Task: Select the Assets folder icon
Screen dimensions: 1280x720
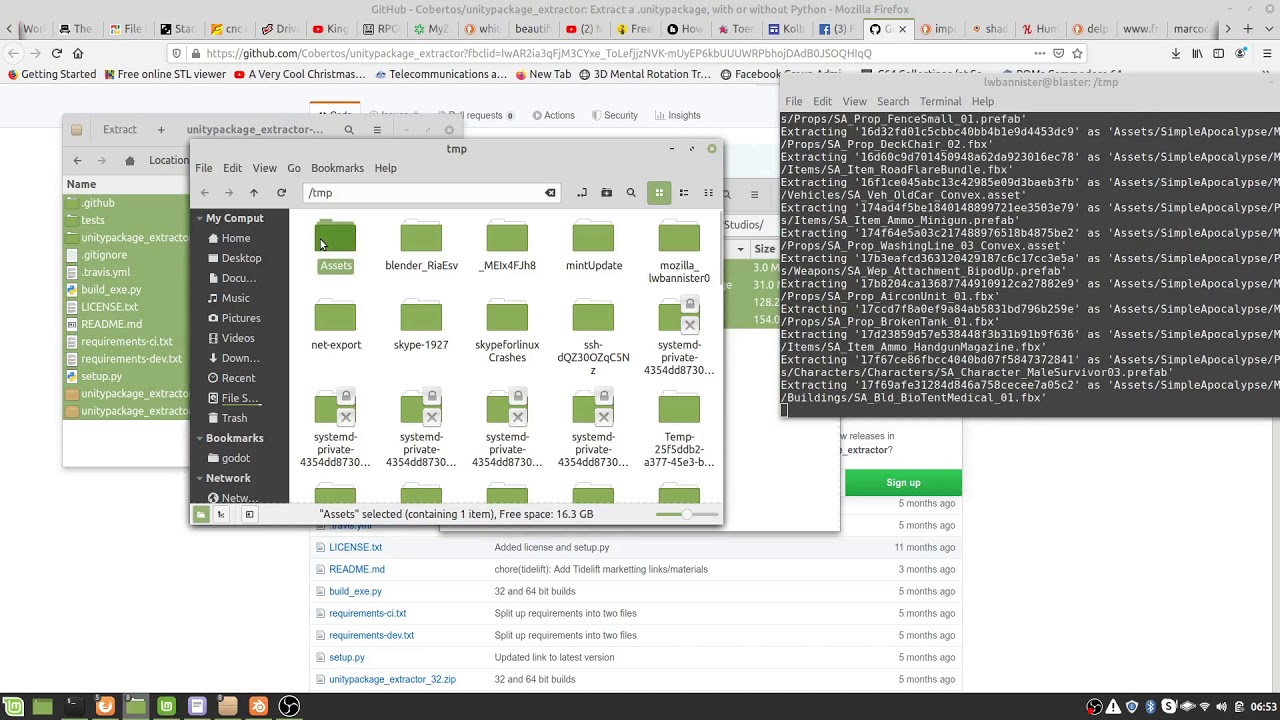Action: [x=335, y=238]
